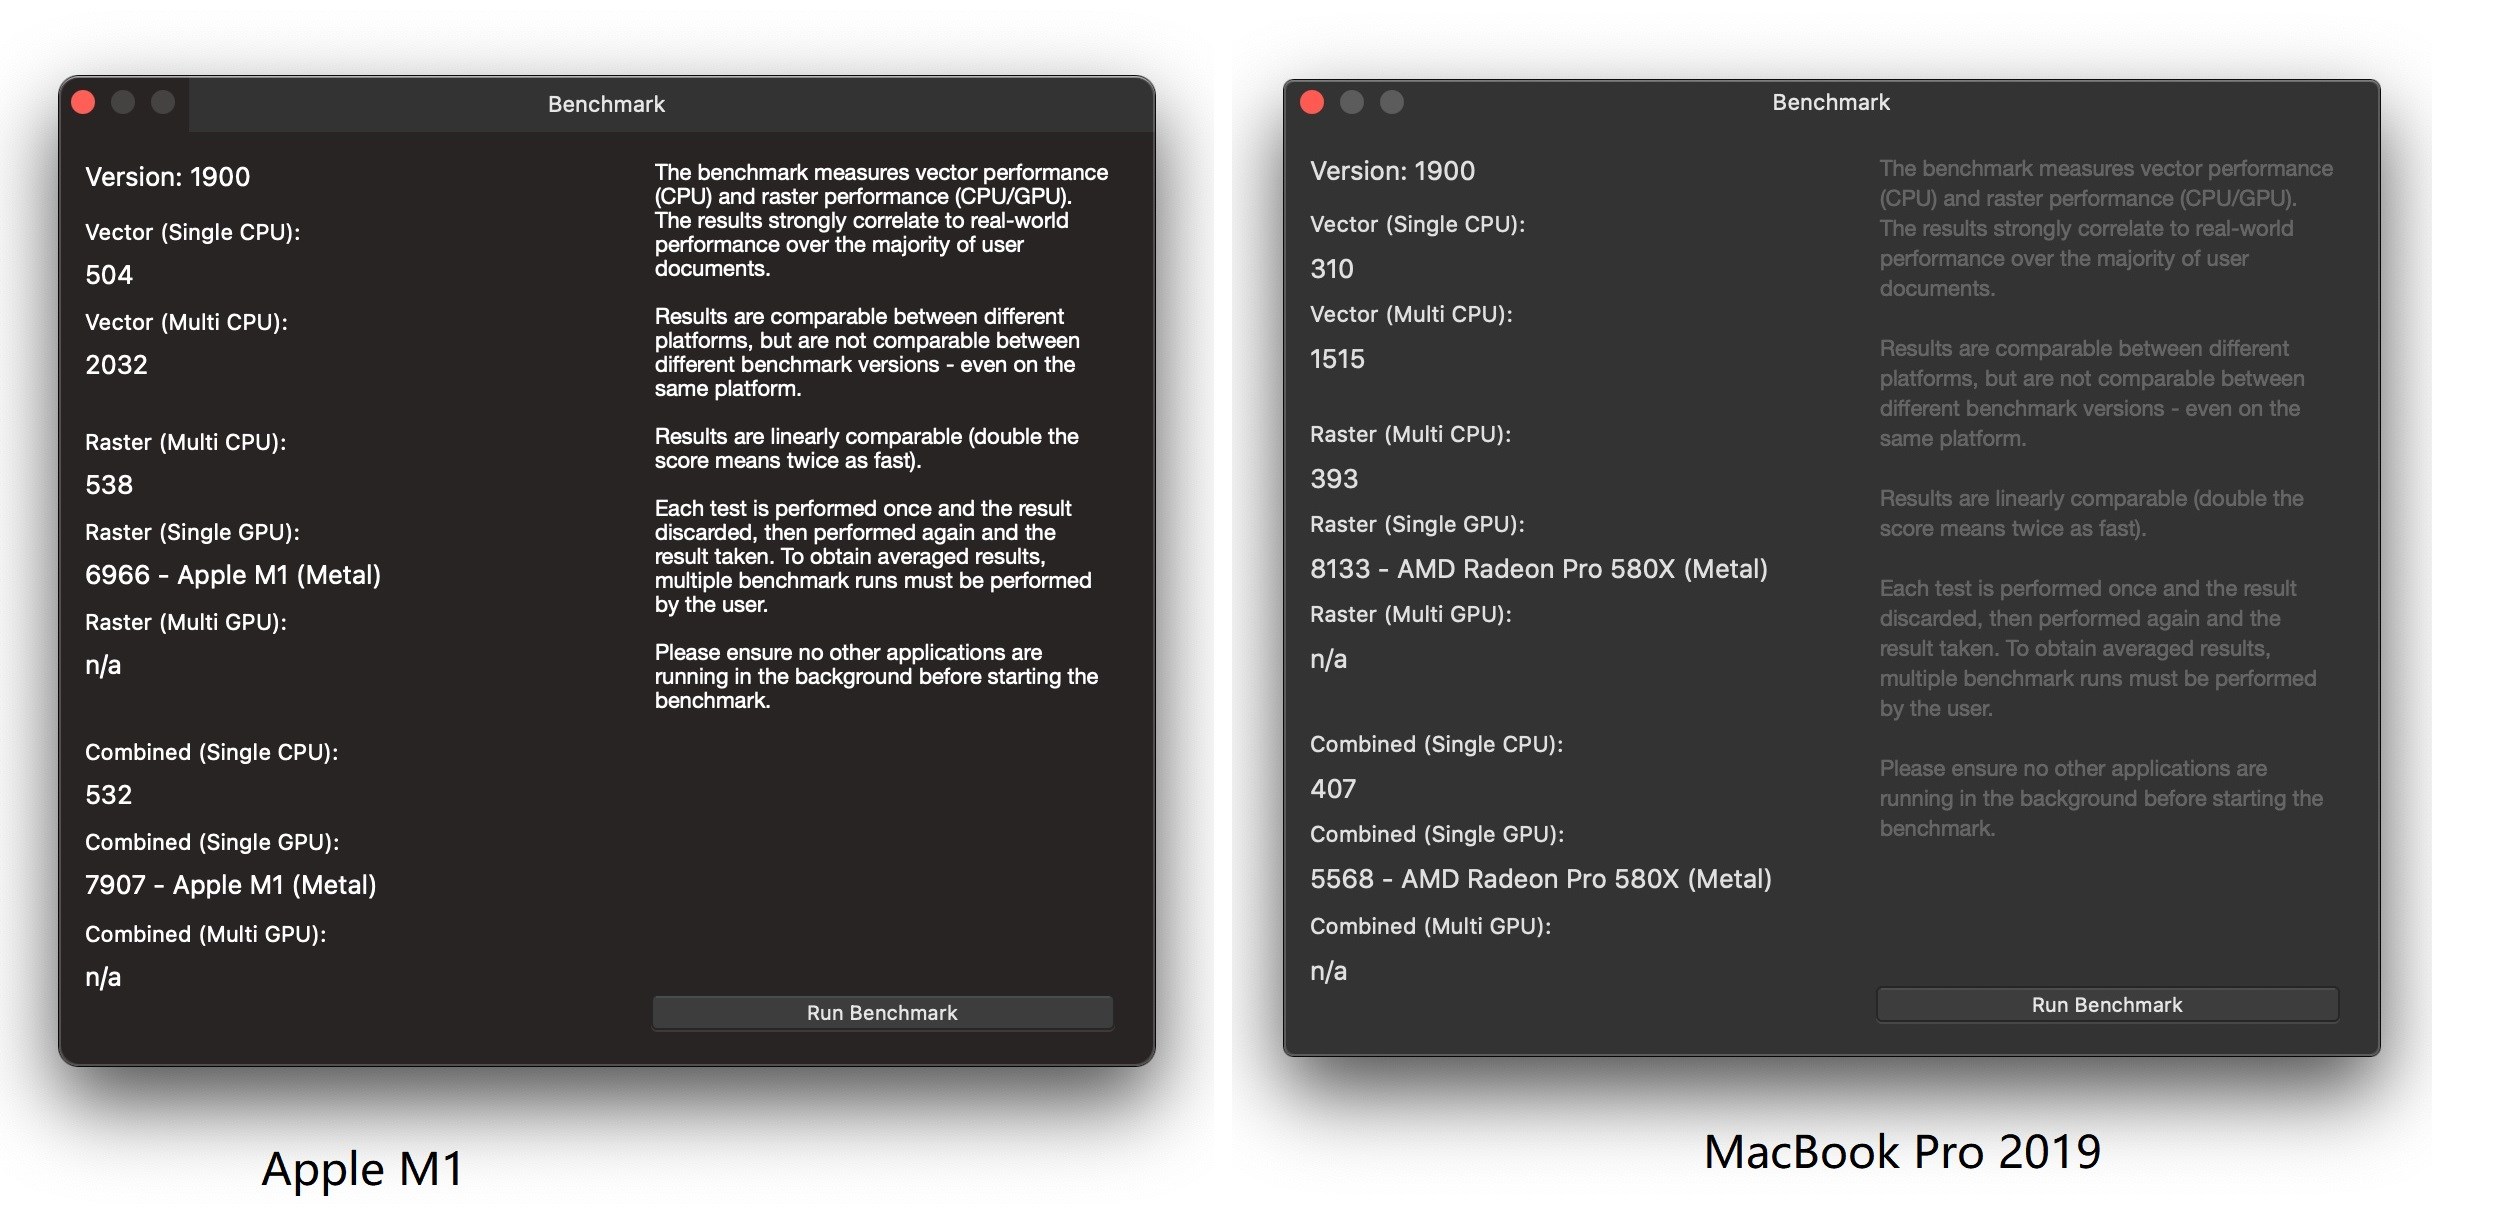
Task: Select the 532 Combined Single CPU score
Action: [109, 795]
